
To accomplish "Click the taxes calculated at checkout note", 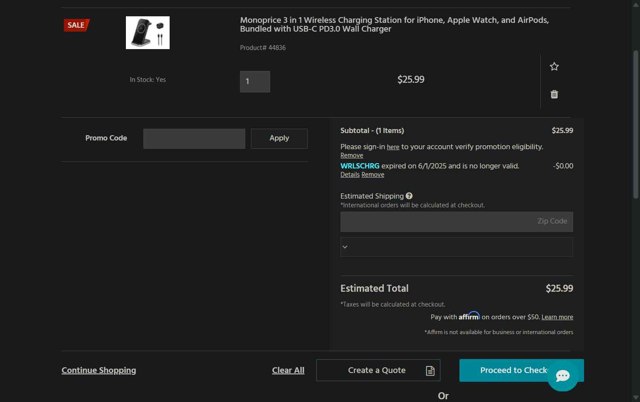I will coord(393,304).
